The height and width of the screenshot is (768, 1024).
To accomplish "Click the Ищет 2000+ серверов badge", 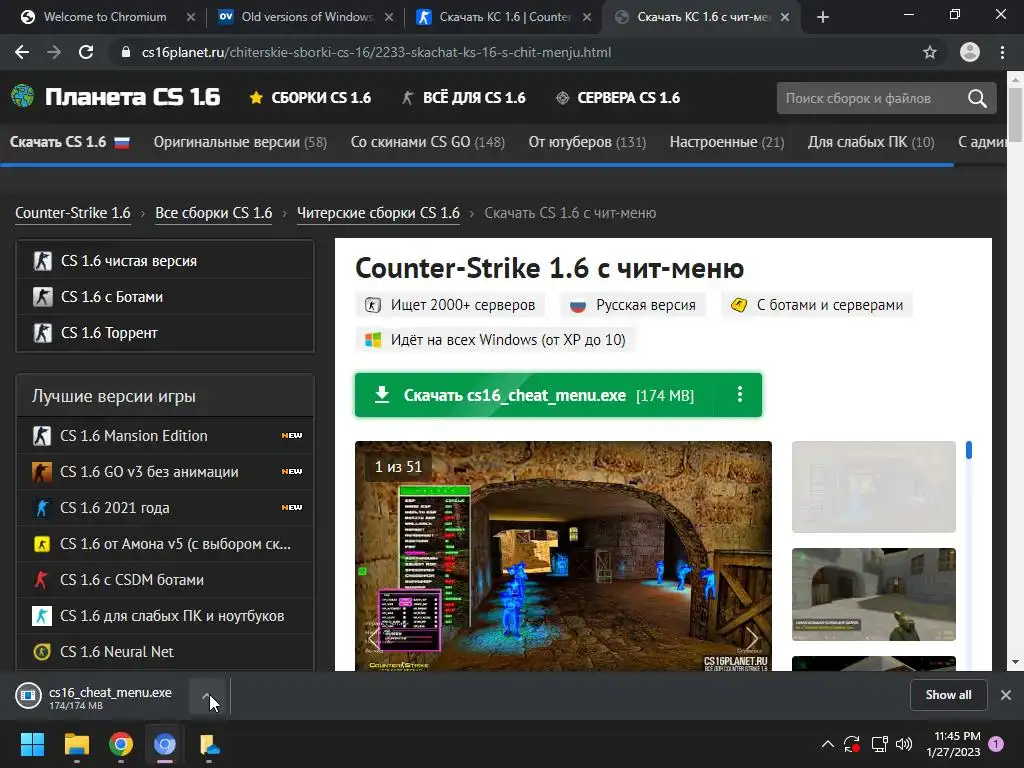I will 450,305.
